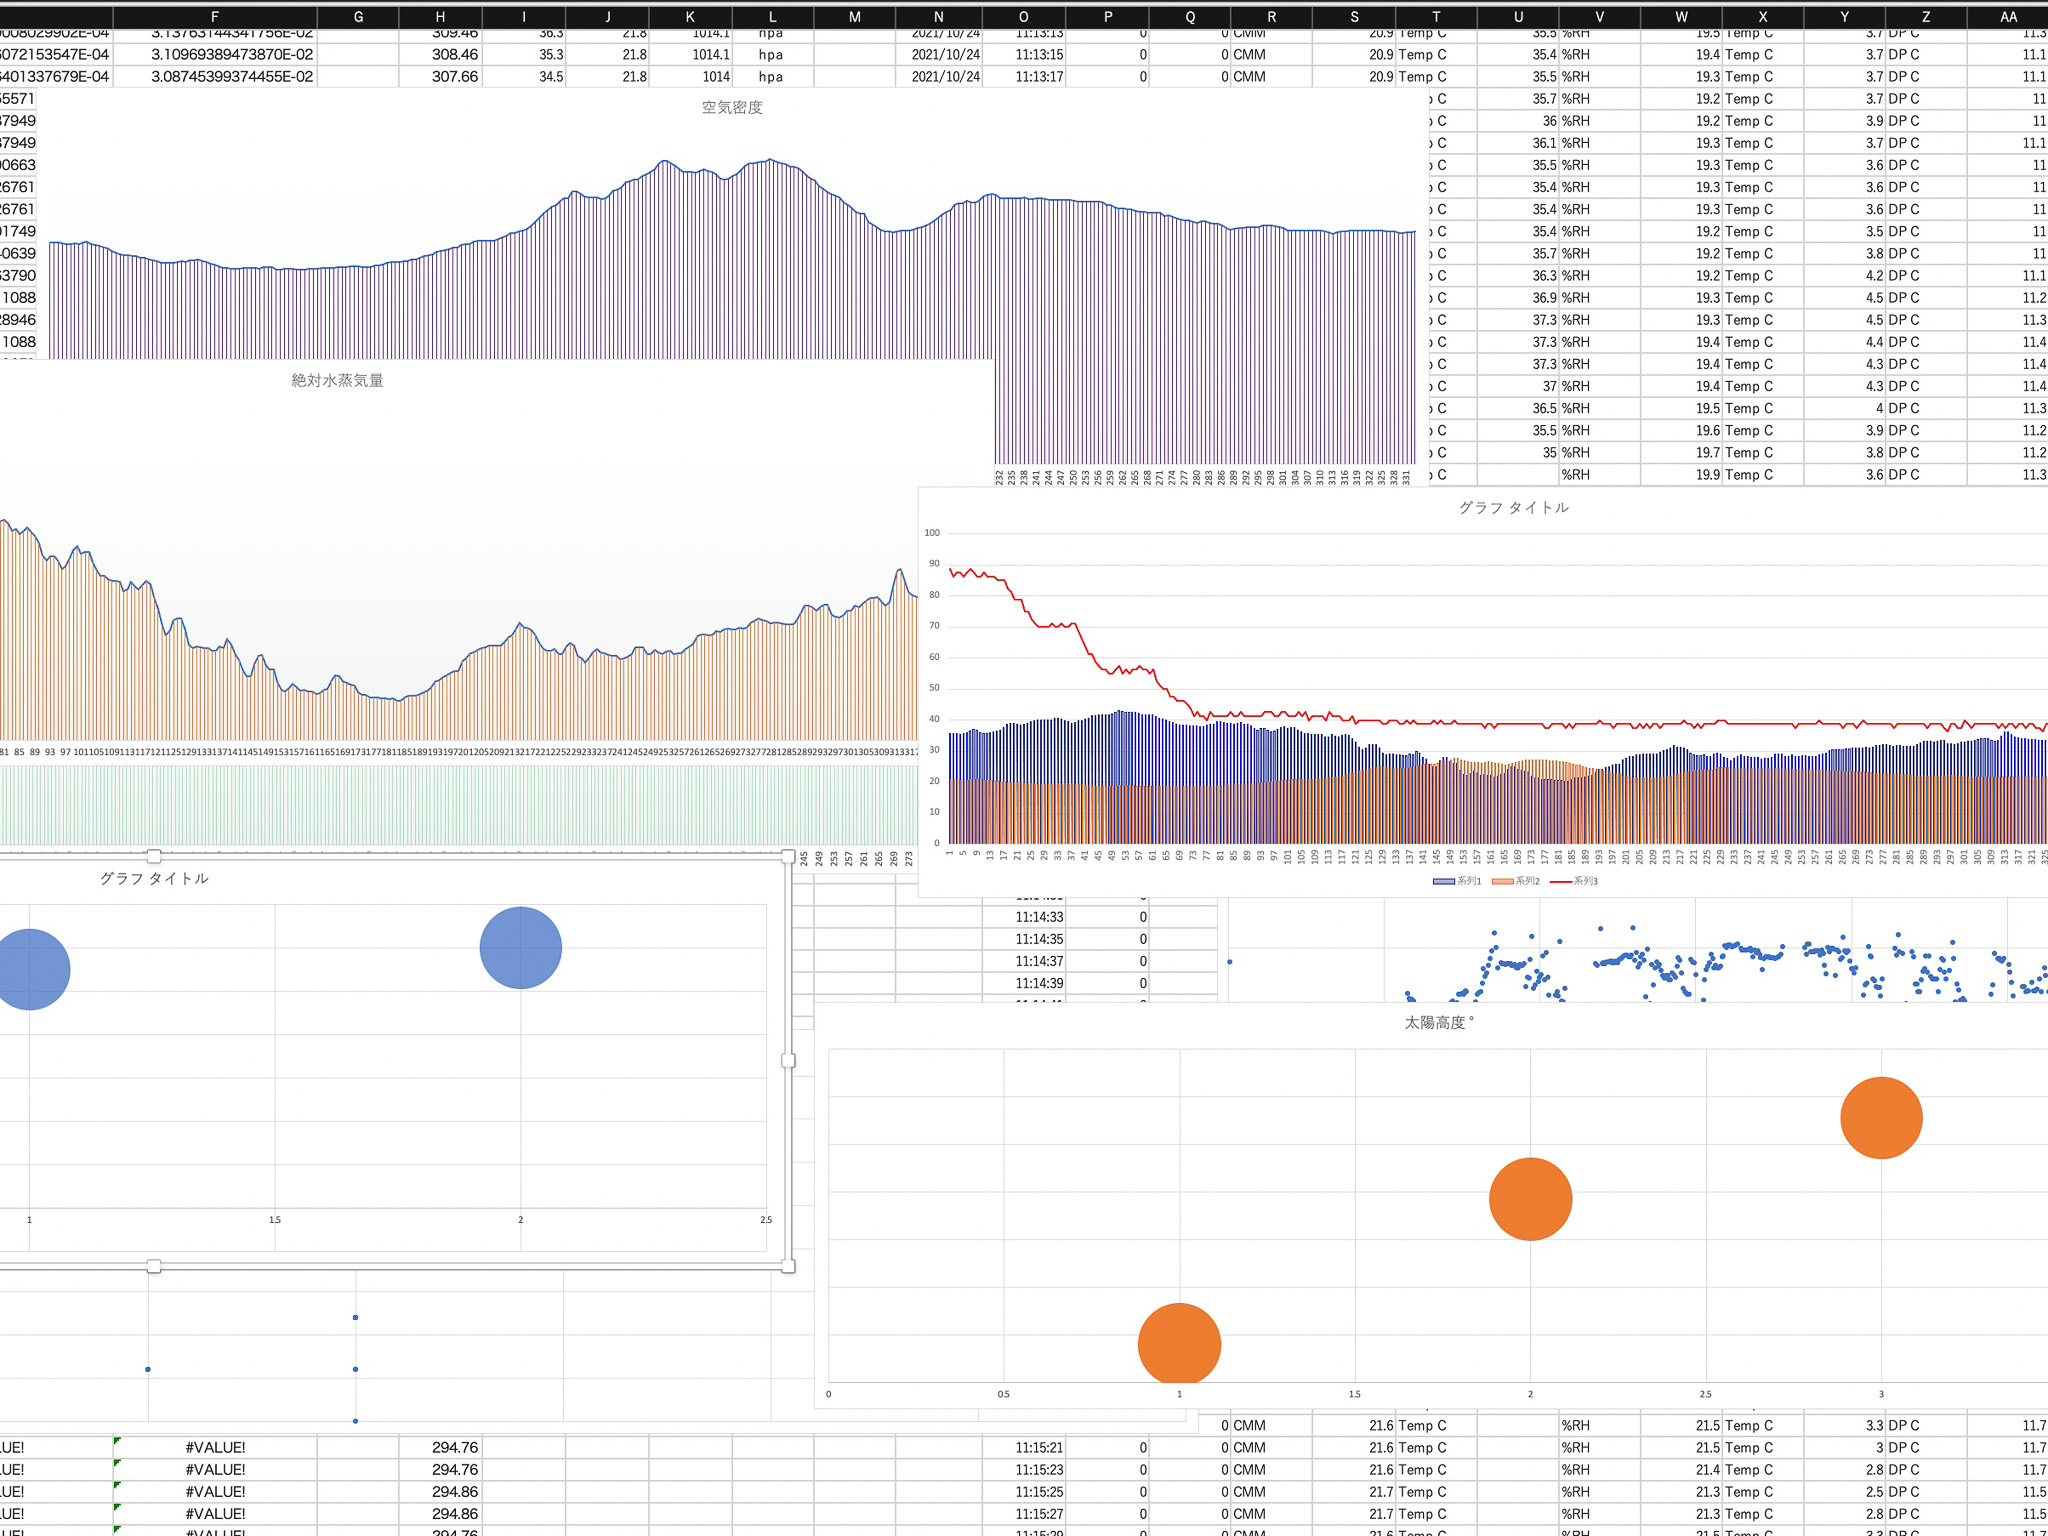This screenshot has width=2048, height=1536.
Task: Select column W header
Action: (1681, 17)
